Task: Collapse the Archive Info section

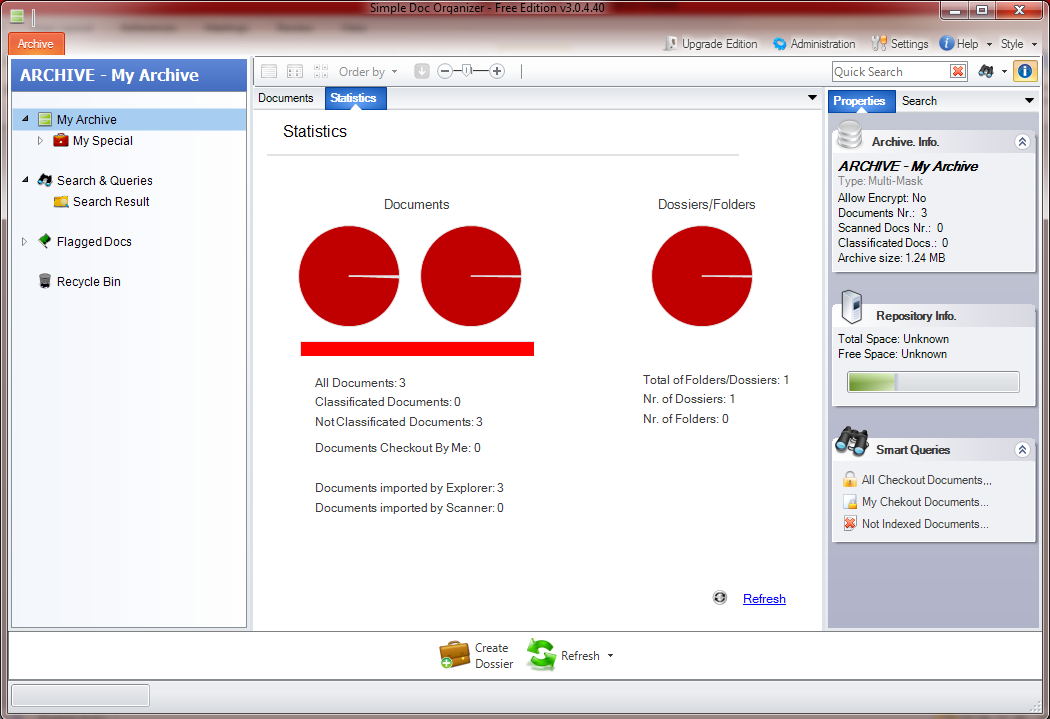Action: [x=1022, y=142]
